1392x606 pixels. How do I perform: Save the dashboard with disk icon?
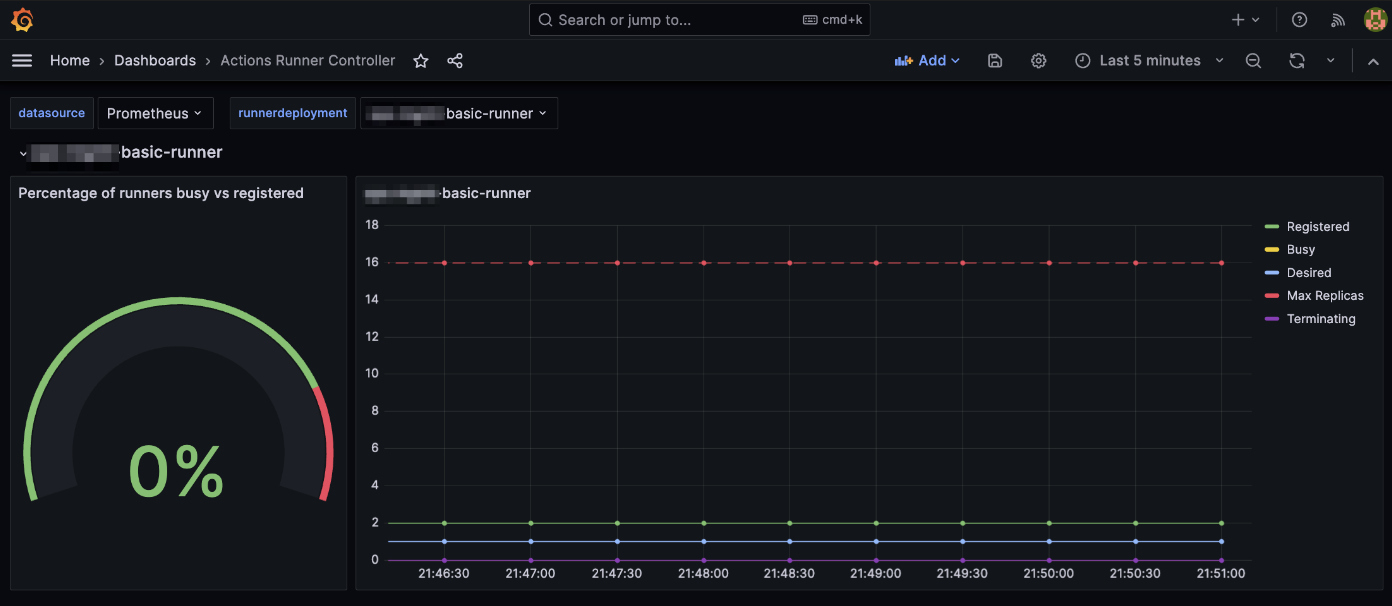995,61
